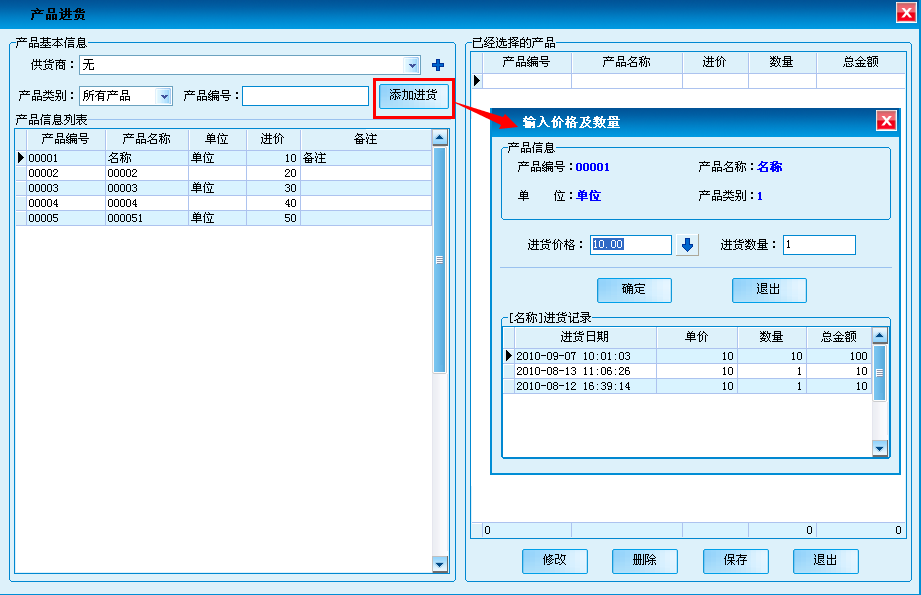Click the blue down-arrow next to 进货价格
The height and width of the screenshot is (595, 921).
[687, 245]
